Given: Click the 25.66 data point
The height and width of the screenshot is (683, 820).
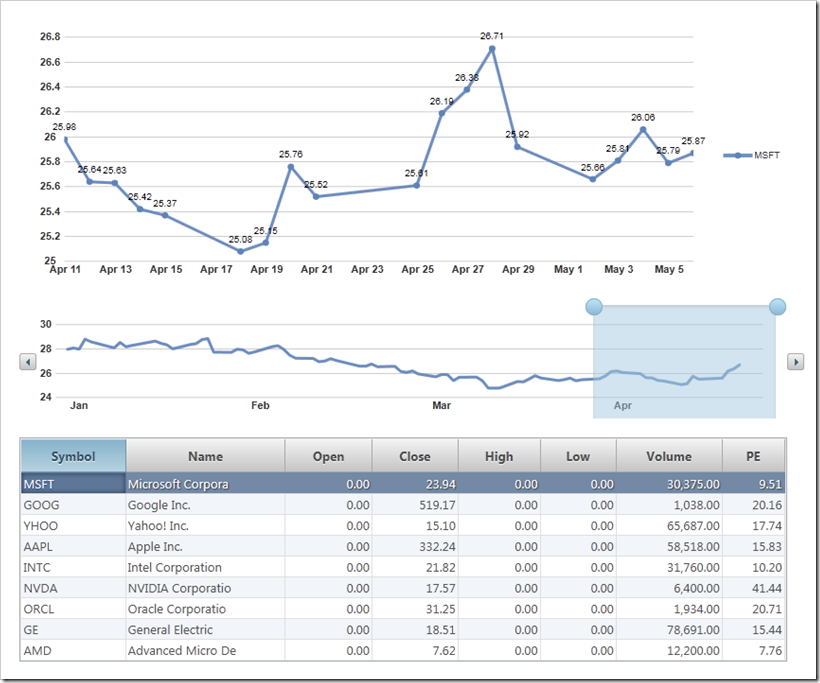Looking at the screenshot, I should tap(593, 179).
